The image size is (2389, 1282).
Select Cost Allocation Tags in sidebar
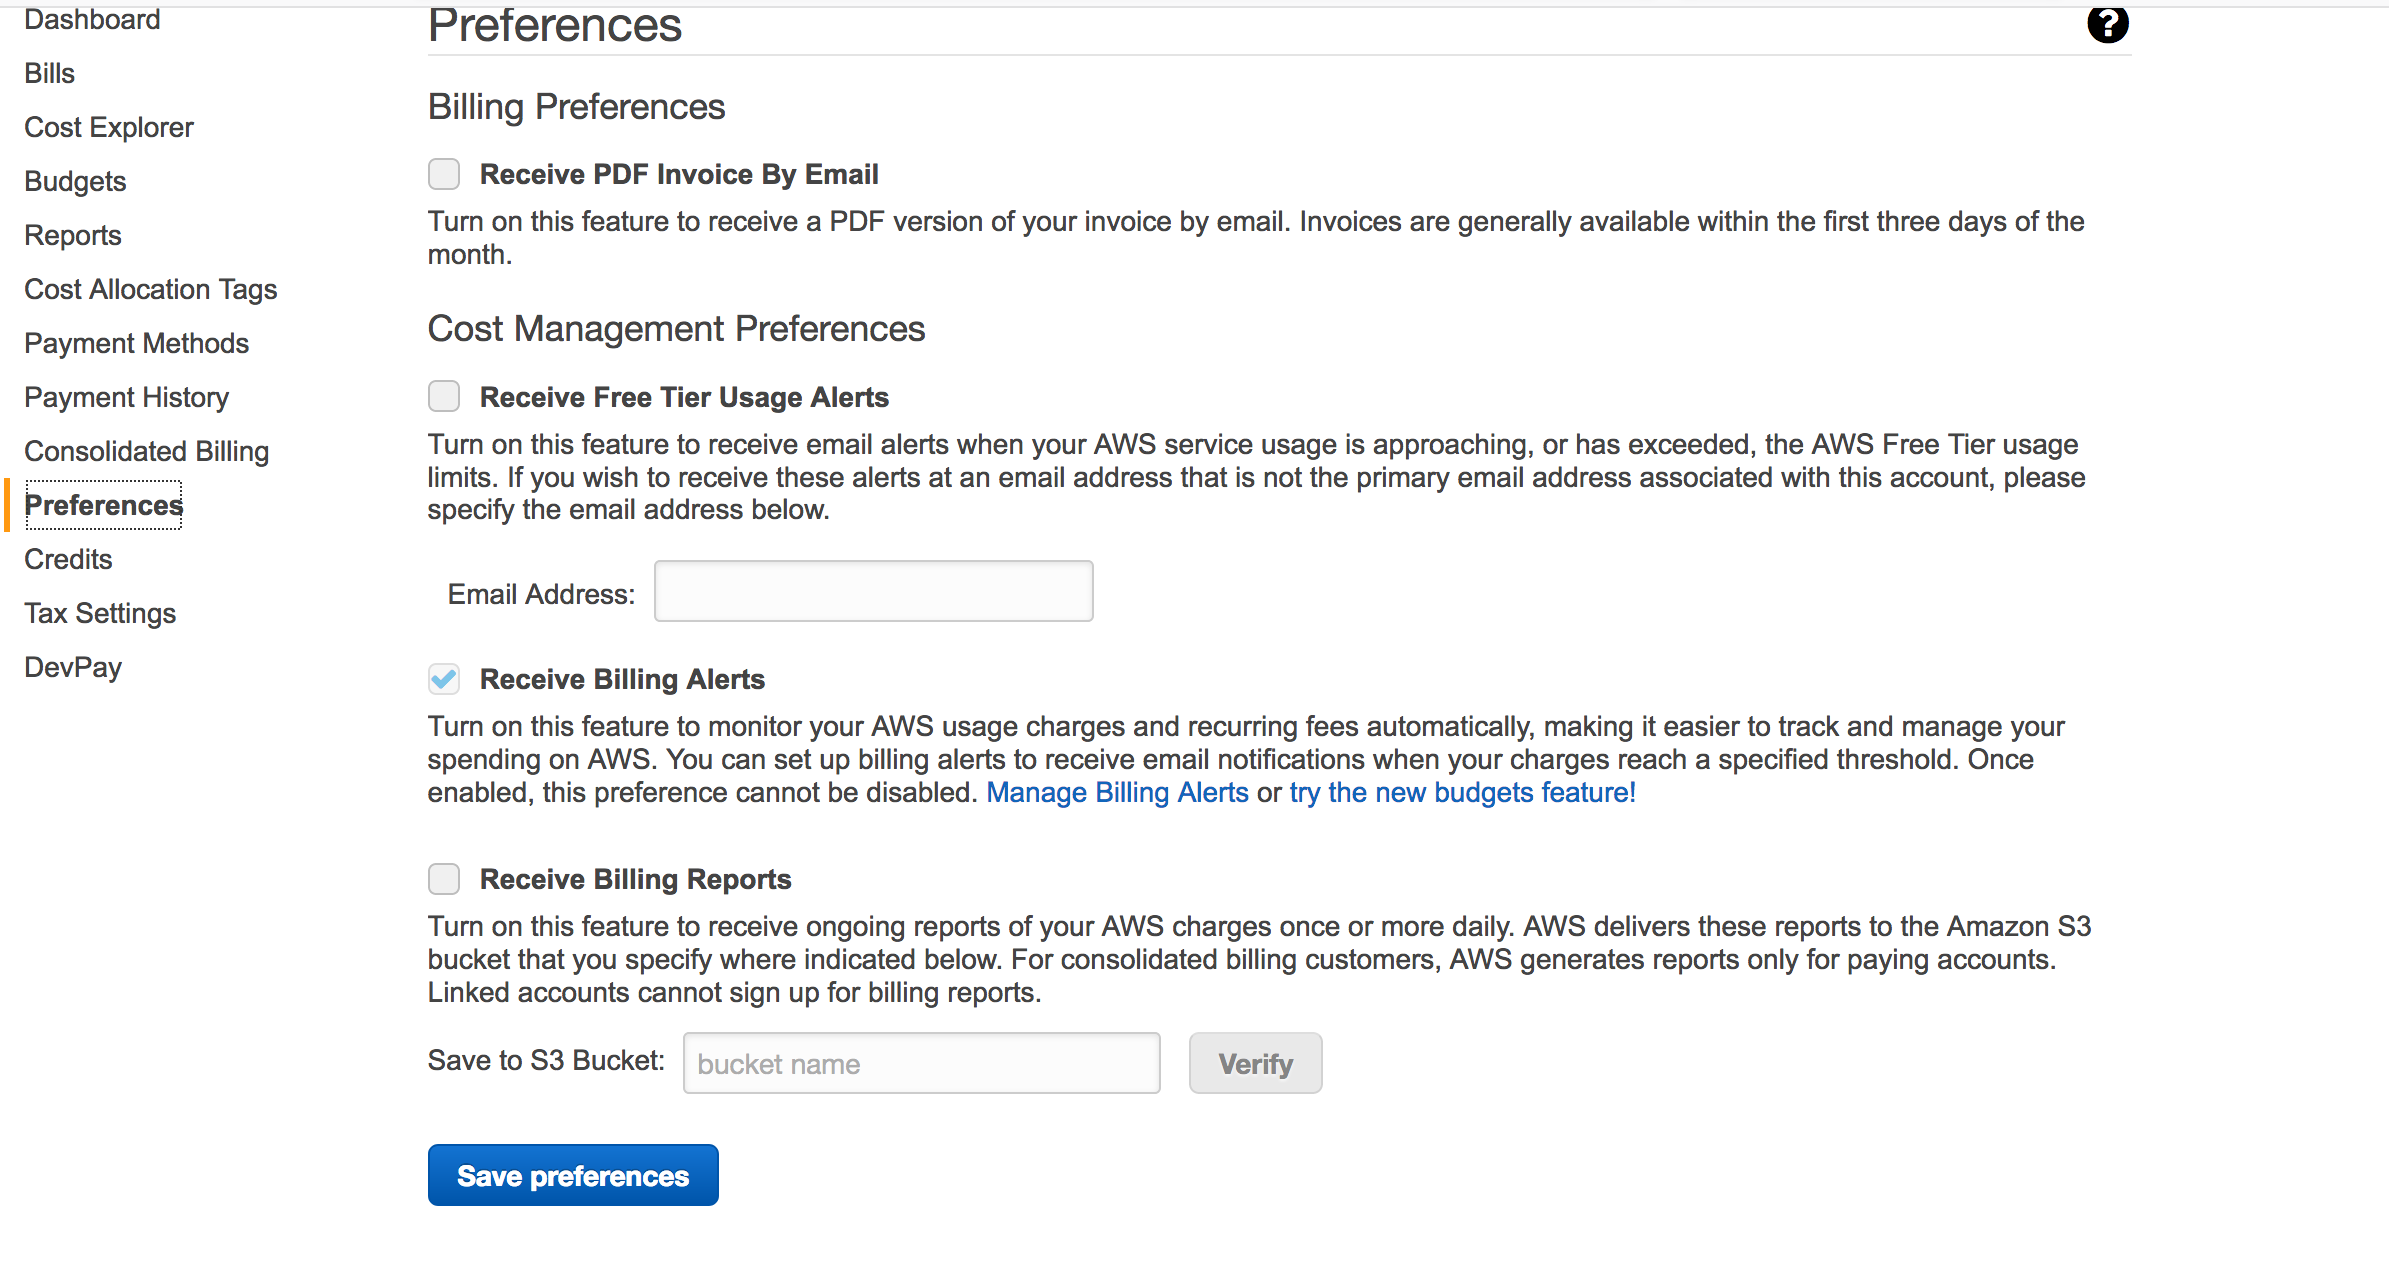(x=150, y=289)
